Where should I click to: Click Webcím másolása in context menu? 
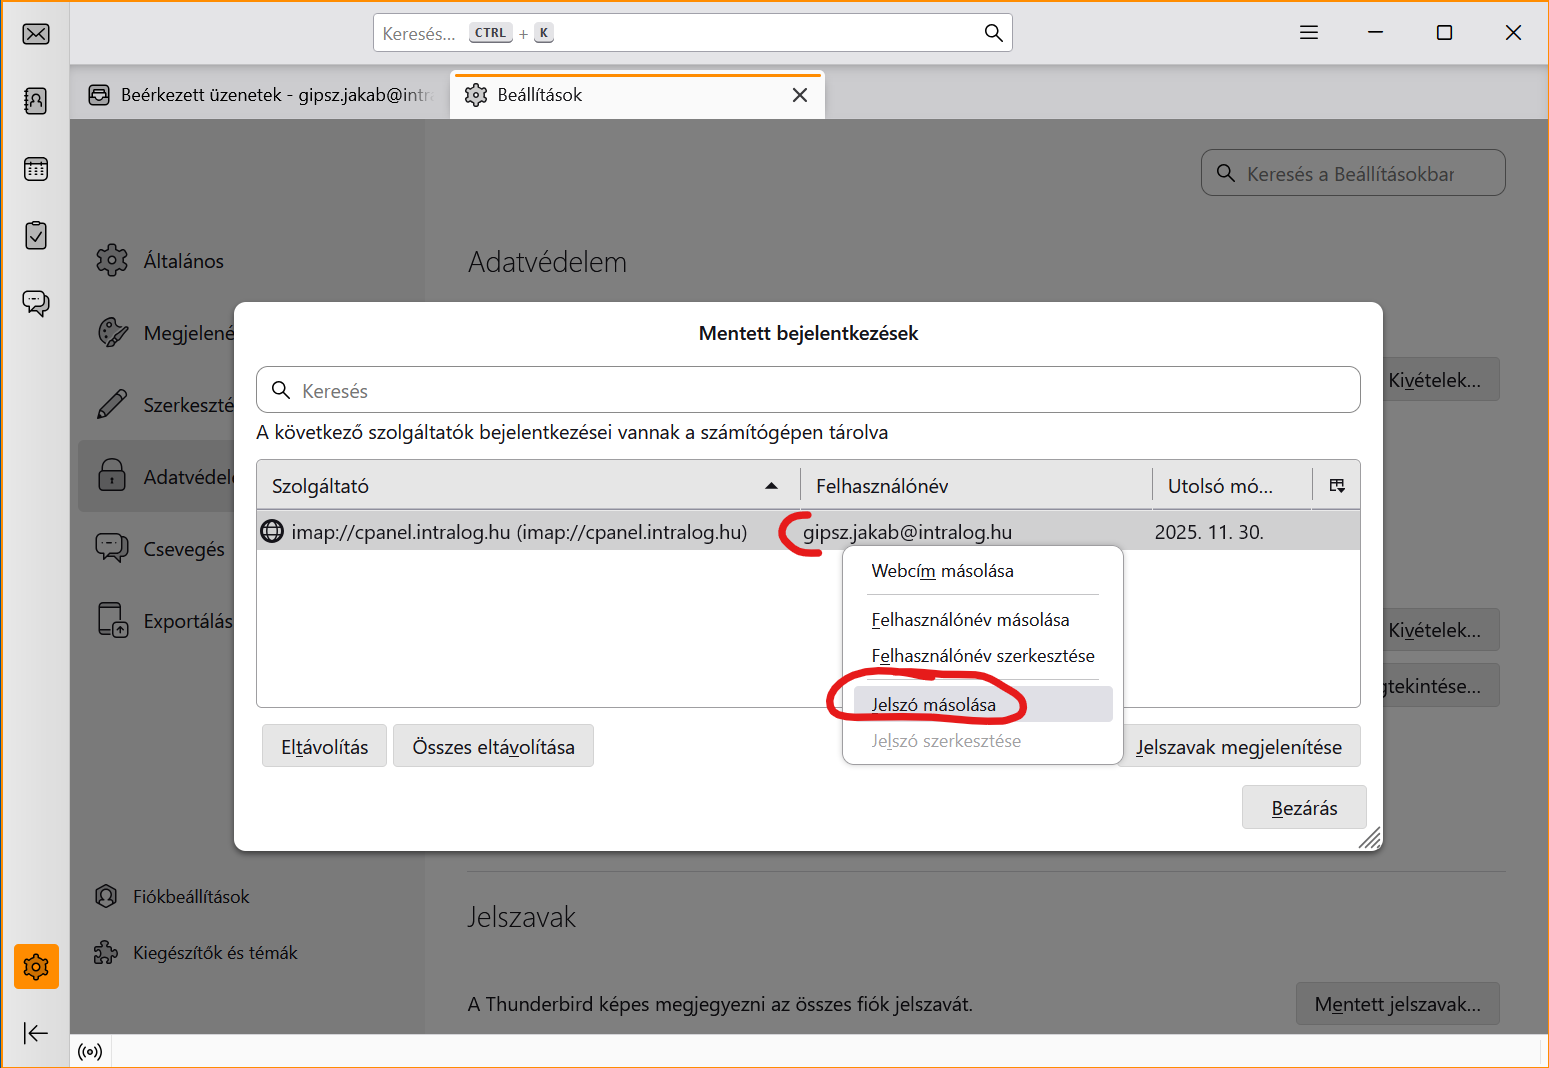(x=942, y=571)
